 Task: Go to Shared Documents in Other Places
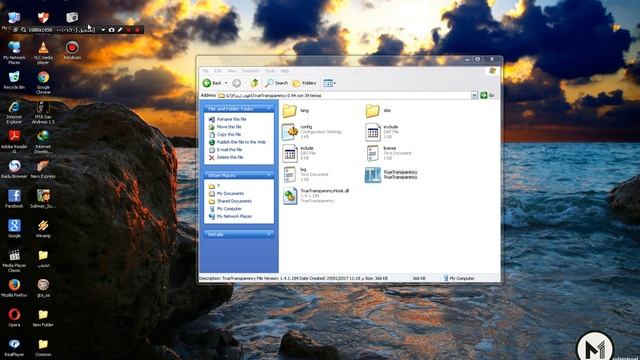click(x=234, y=201)
